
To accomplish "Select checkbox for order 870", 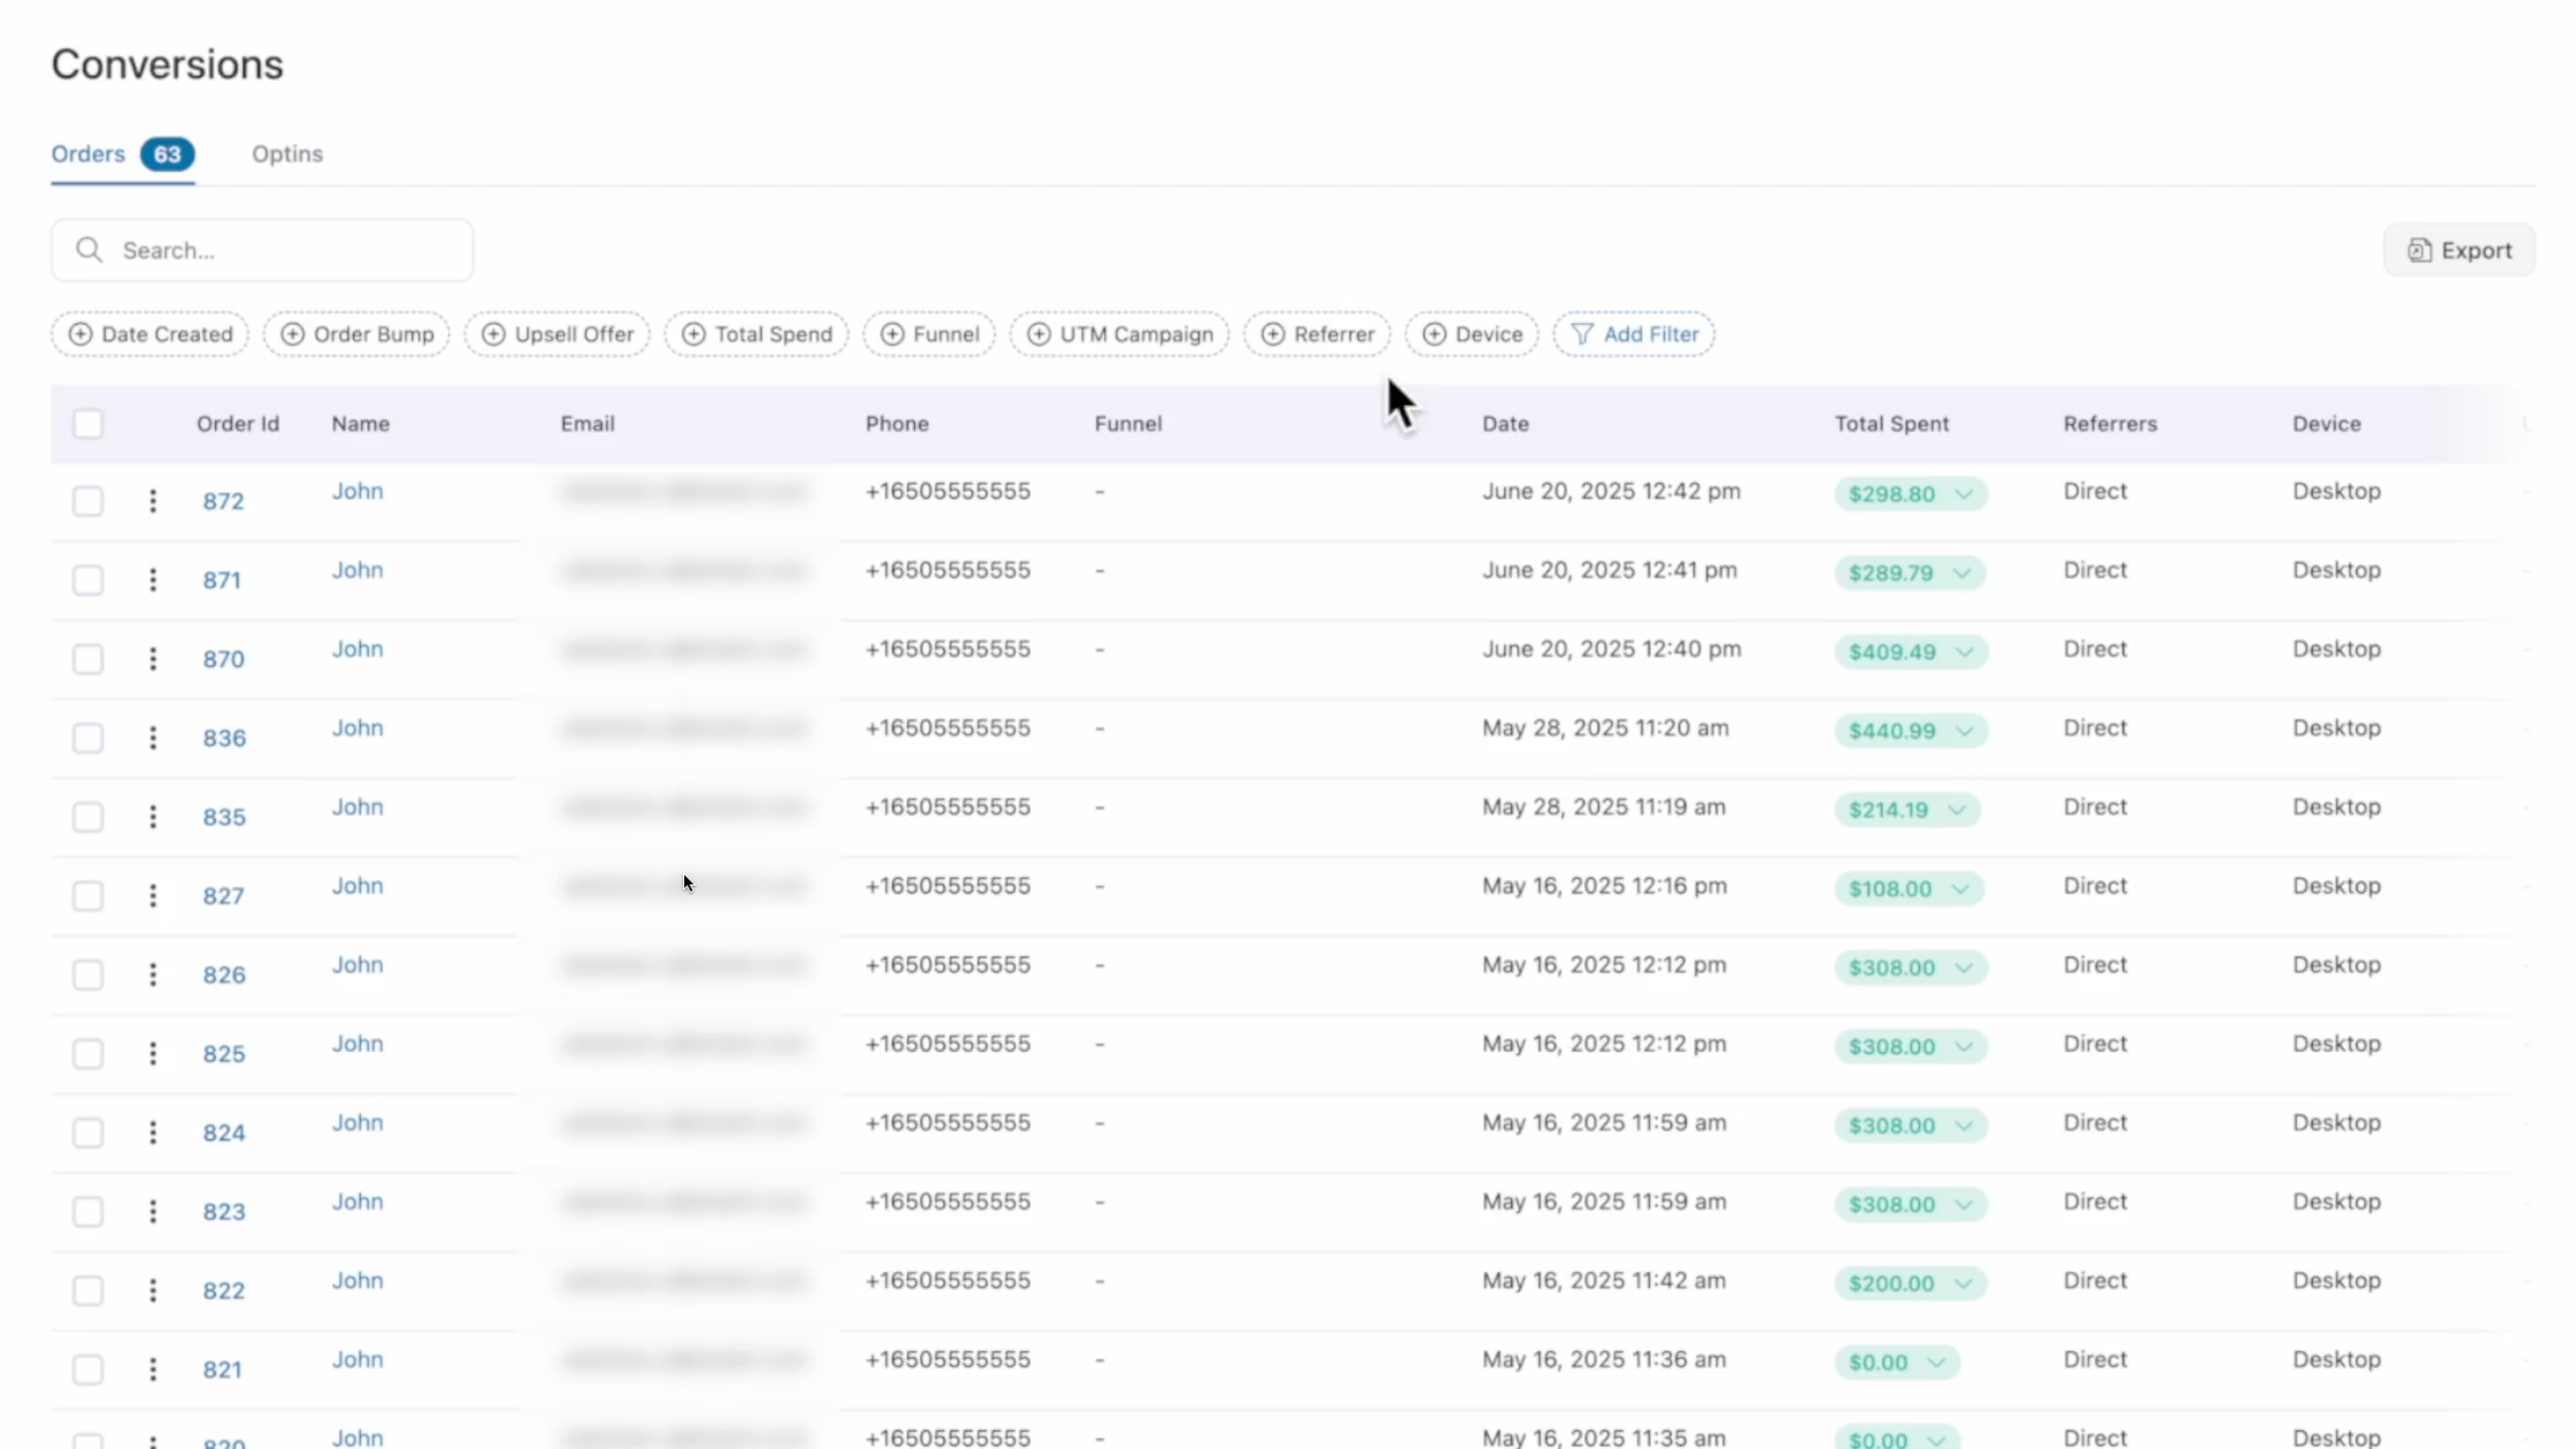I will [x=88, y=659].
